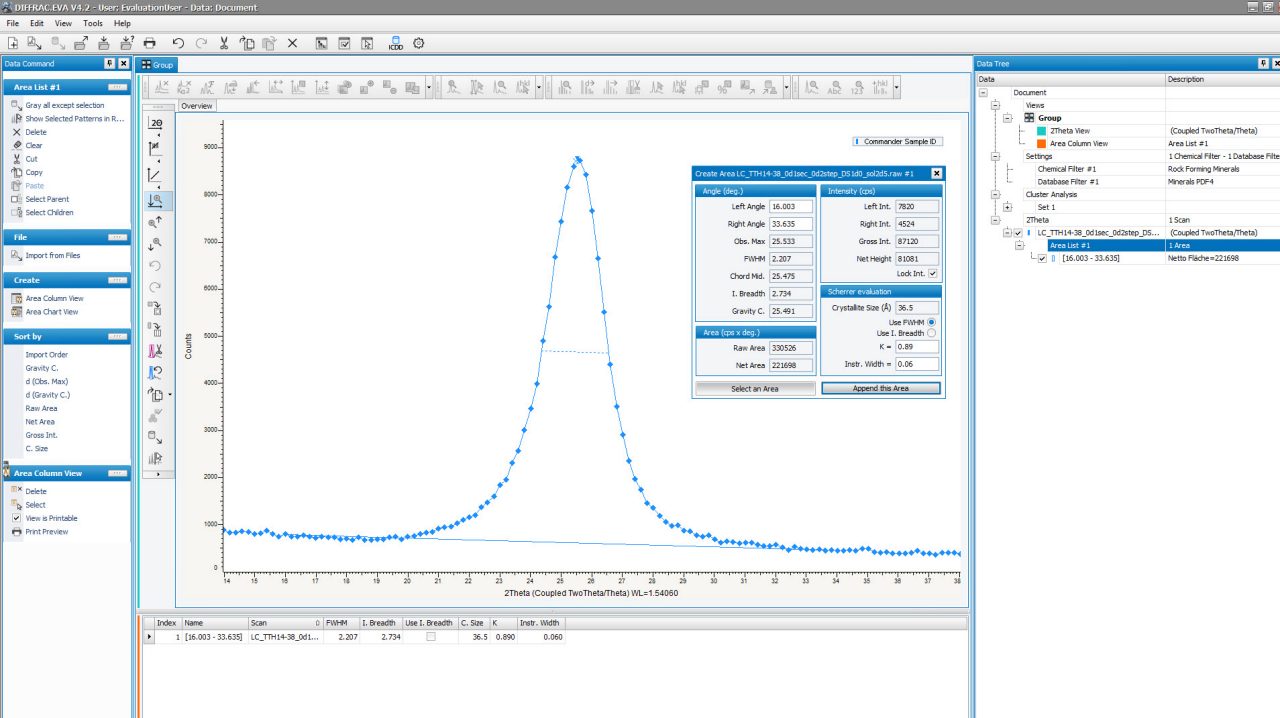Collapse the Sort by section
1280x718 pixels.
(117, 337)
